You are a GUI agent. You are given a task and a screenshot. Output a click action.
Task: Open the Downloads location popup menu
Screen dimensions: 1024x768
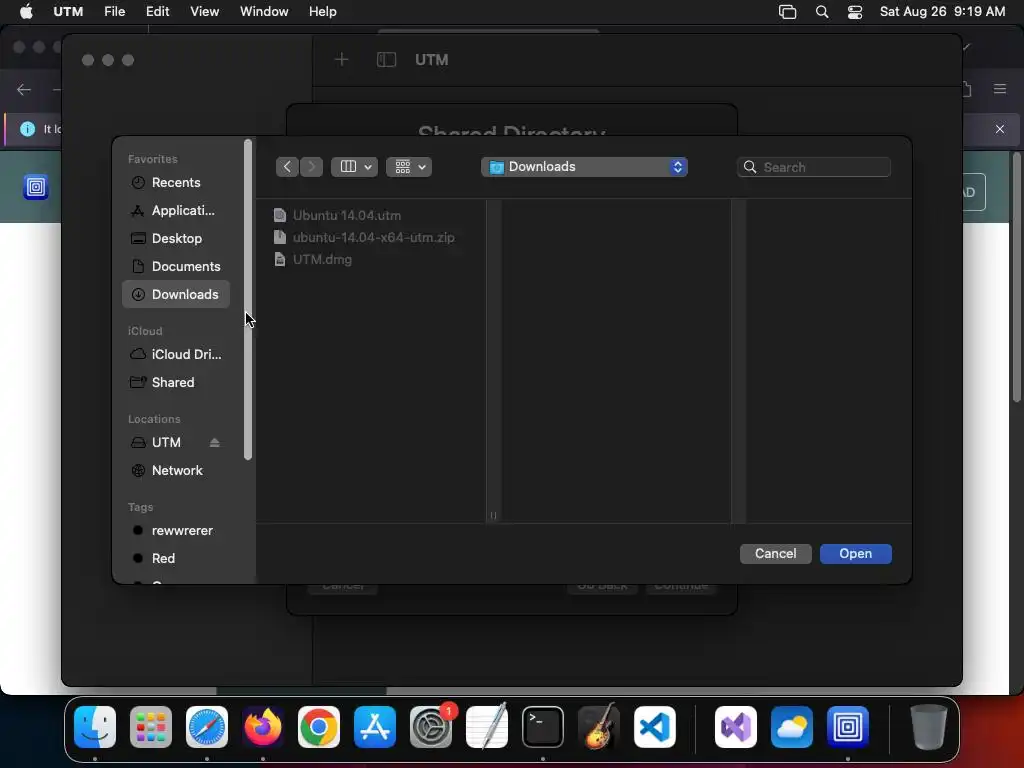click(584, 167)
